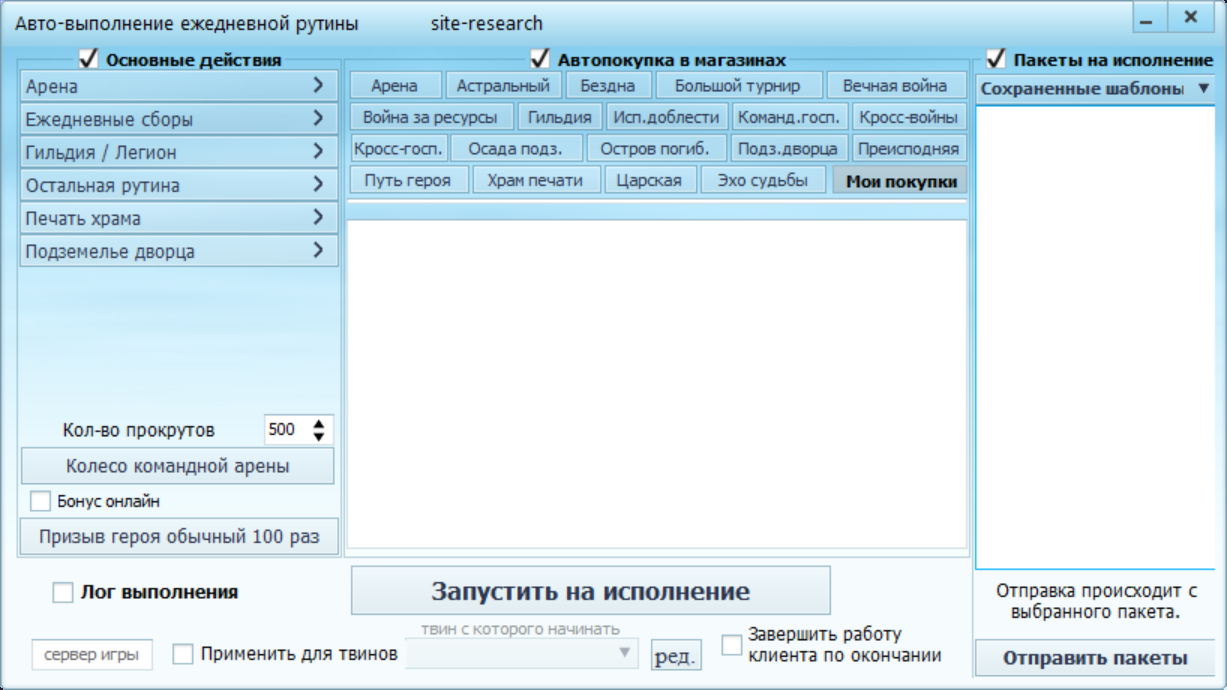
Task: Minimize the window
Action: click(x=1147, y=18)
